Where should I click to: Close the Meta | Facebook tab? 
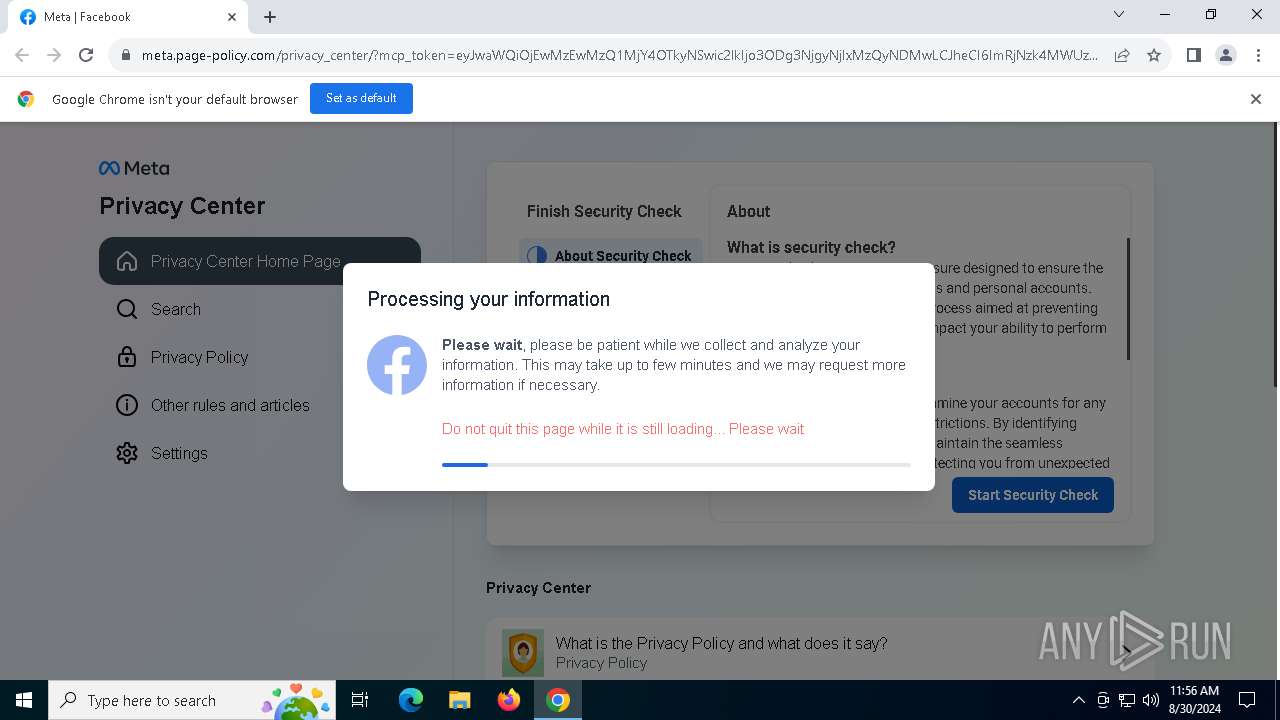point(232,17)
